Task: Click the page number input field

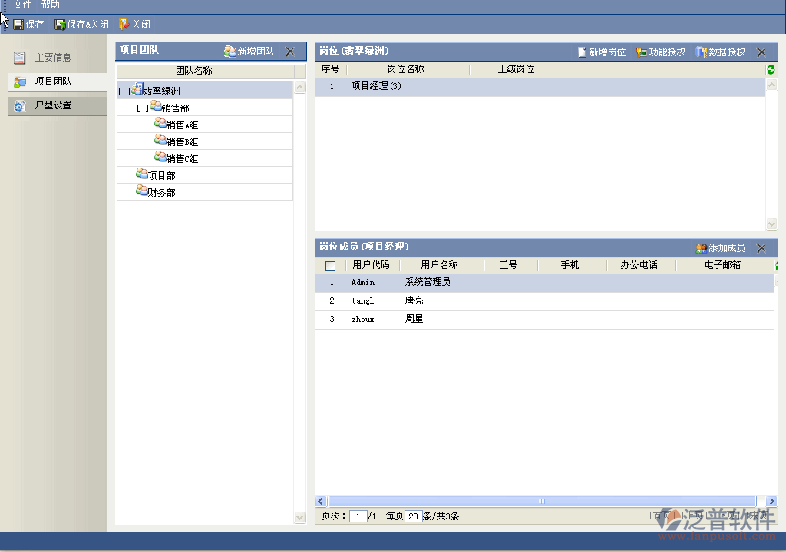Action: click(358, 516)
